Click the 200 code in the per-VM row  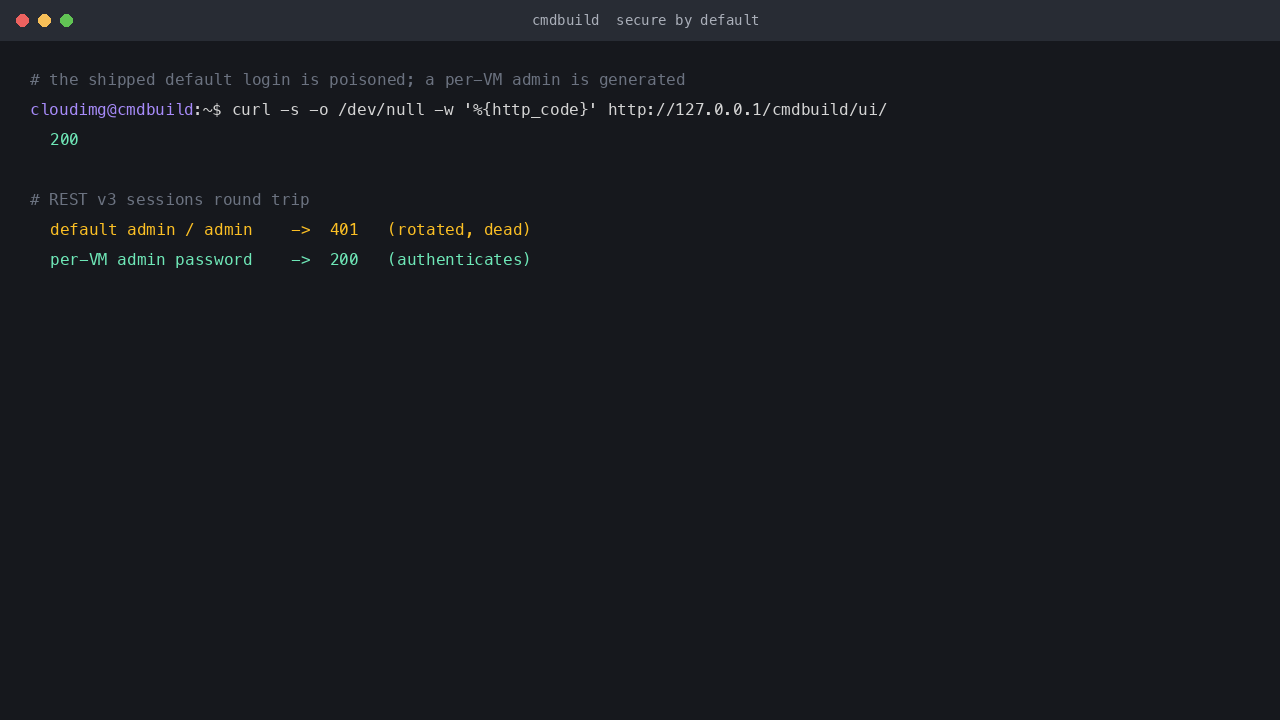pos(344,260)
